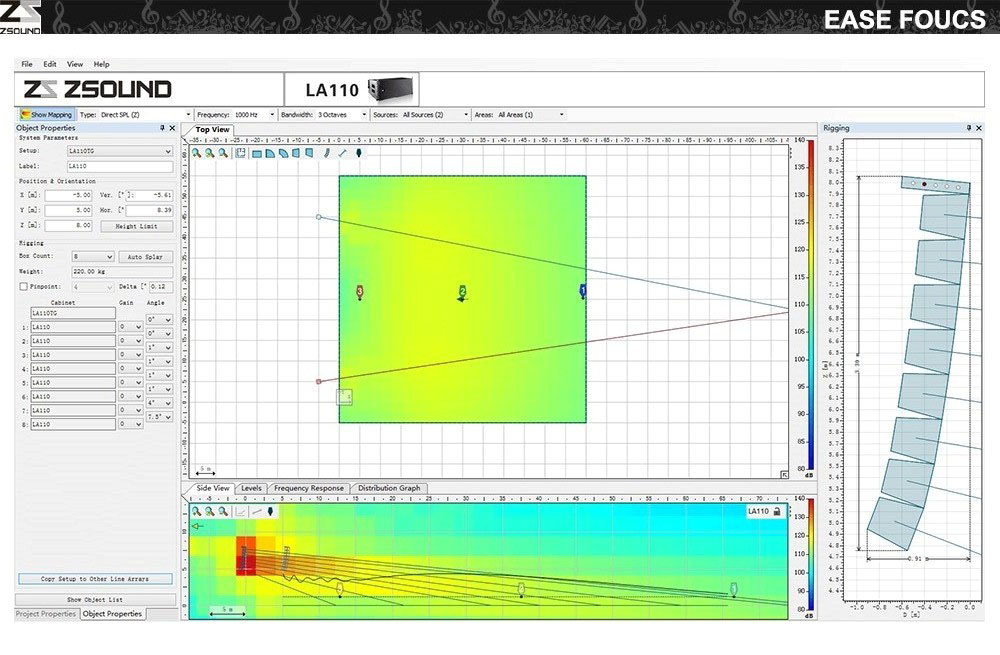This screenshot has height=655, width=1000.
Task: Click the zoom in magnifier in Top View toolbar
Action: (196, 153)
